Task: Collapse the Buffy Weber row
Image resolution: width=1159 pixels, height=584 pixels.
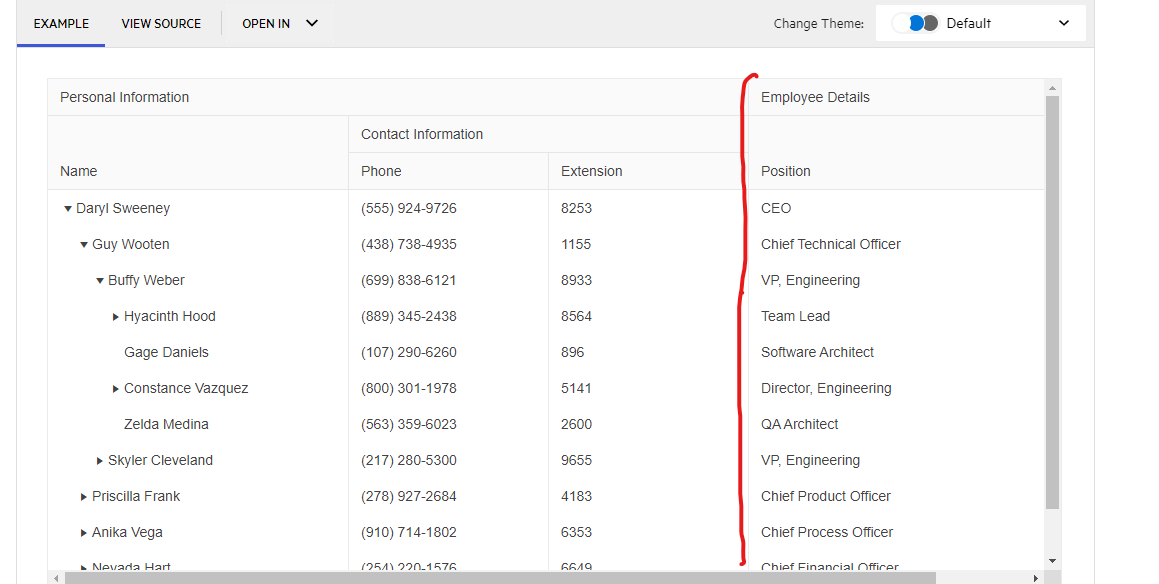Action: pyautogui.click(x=100, y=281)
